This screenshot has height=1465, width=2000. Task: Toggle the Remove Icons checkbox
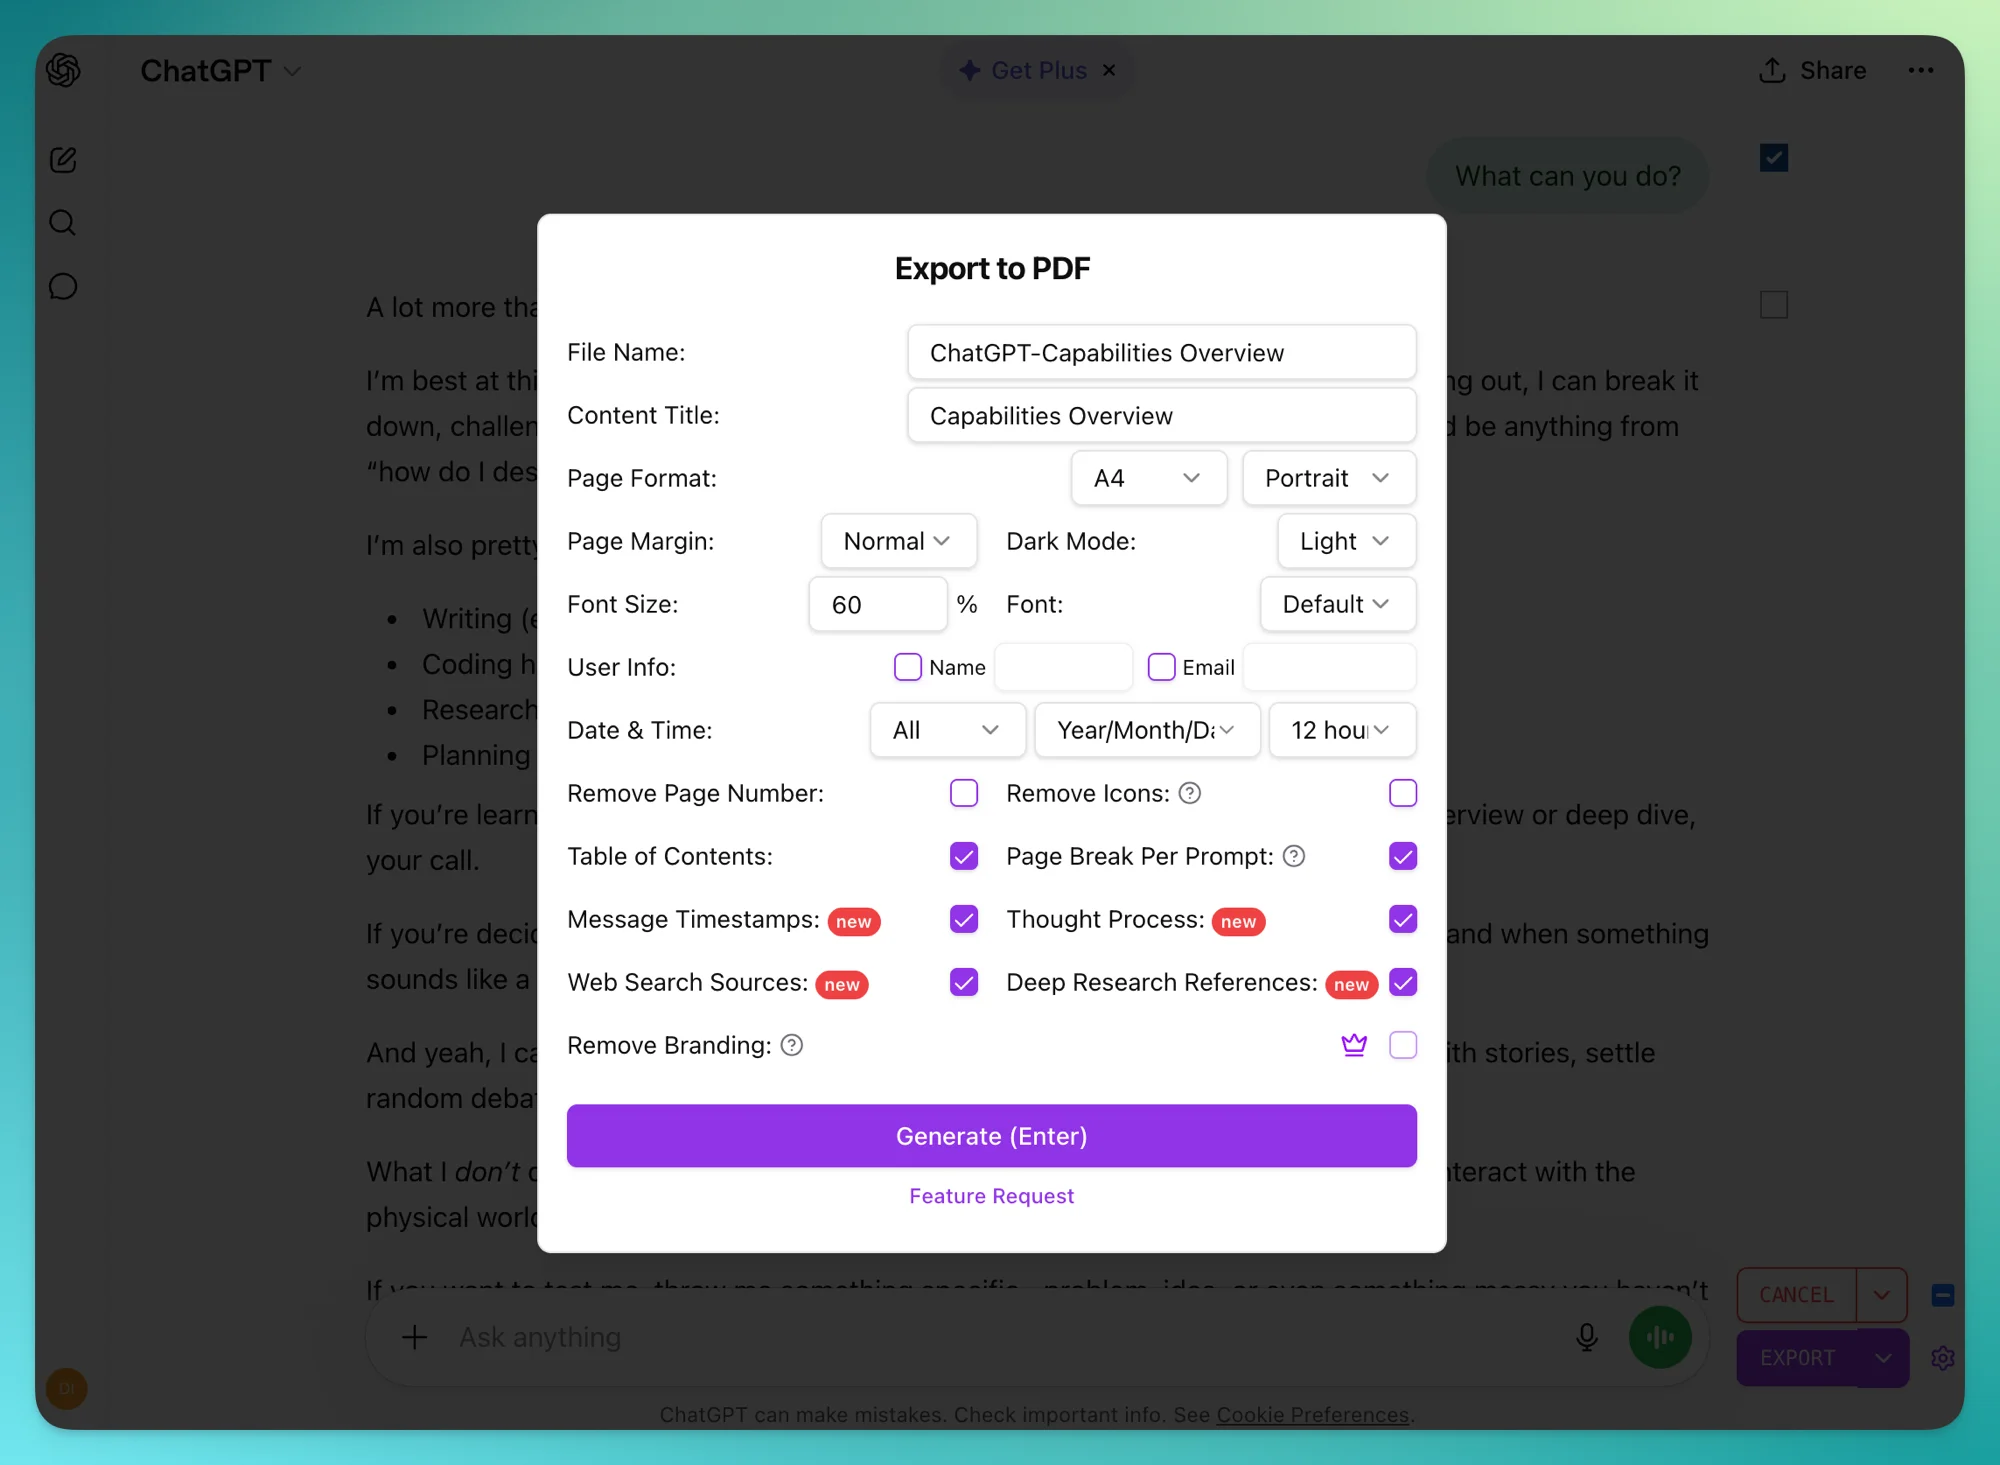point(1403,793)
